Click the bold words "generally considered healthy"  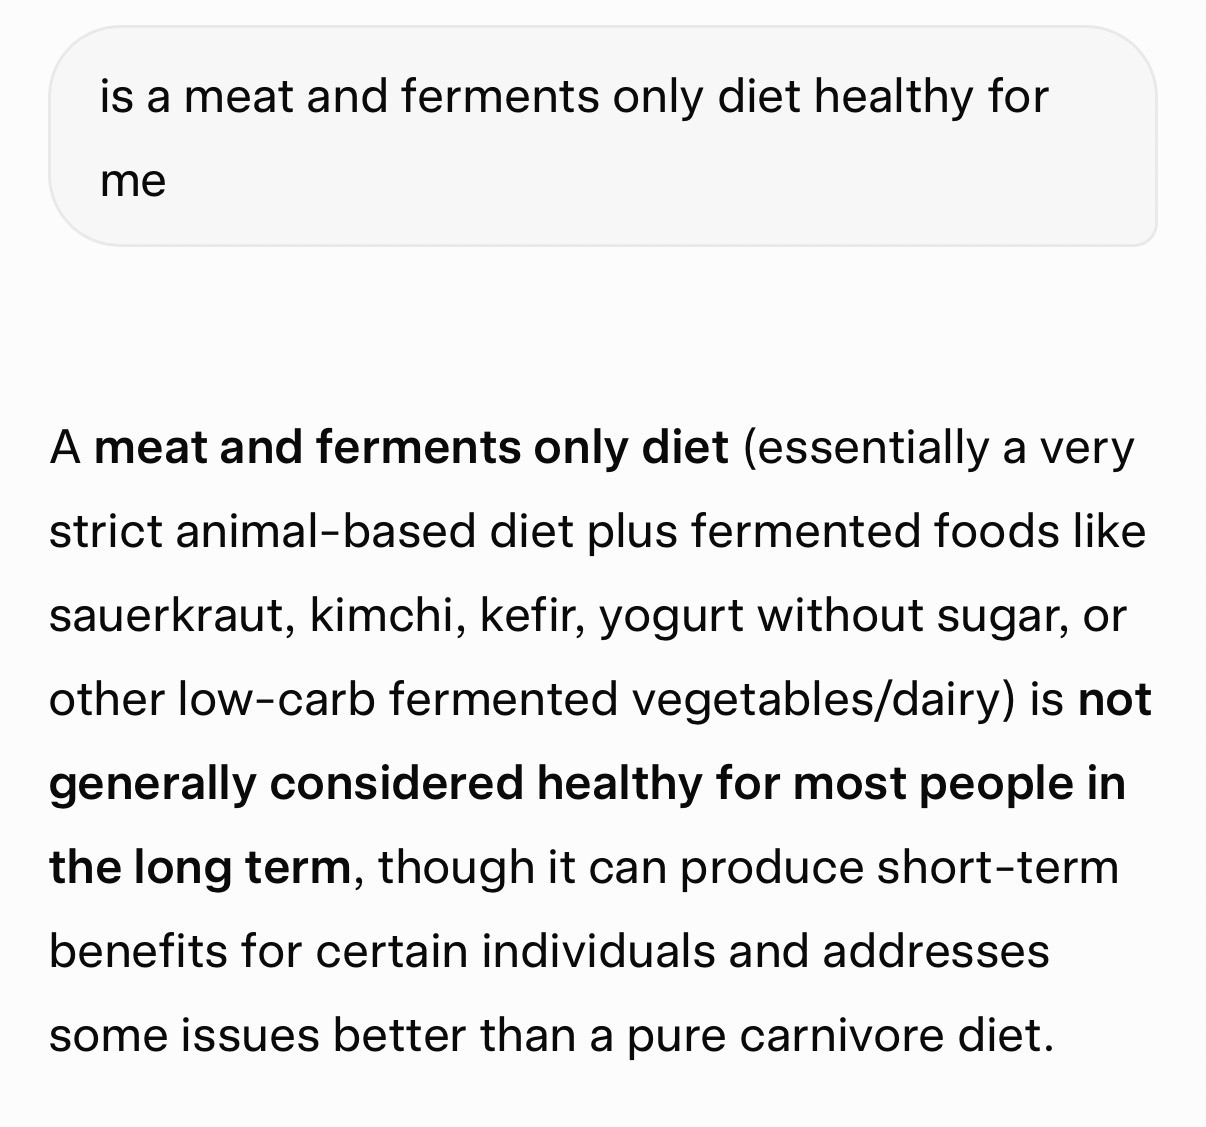375,783
